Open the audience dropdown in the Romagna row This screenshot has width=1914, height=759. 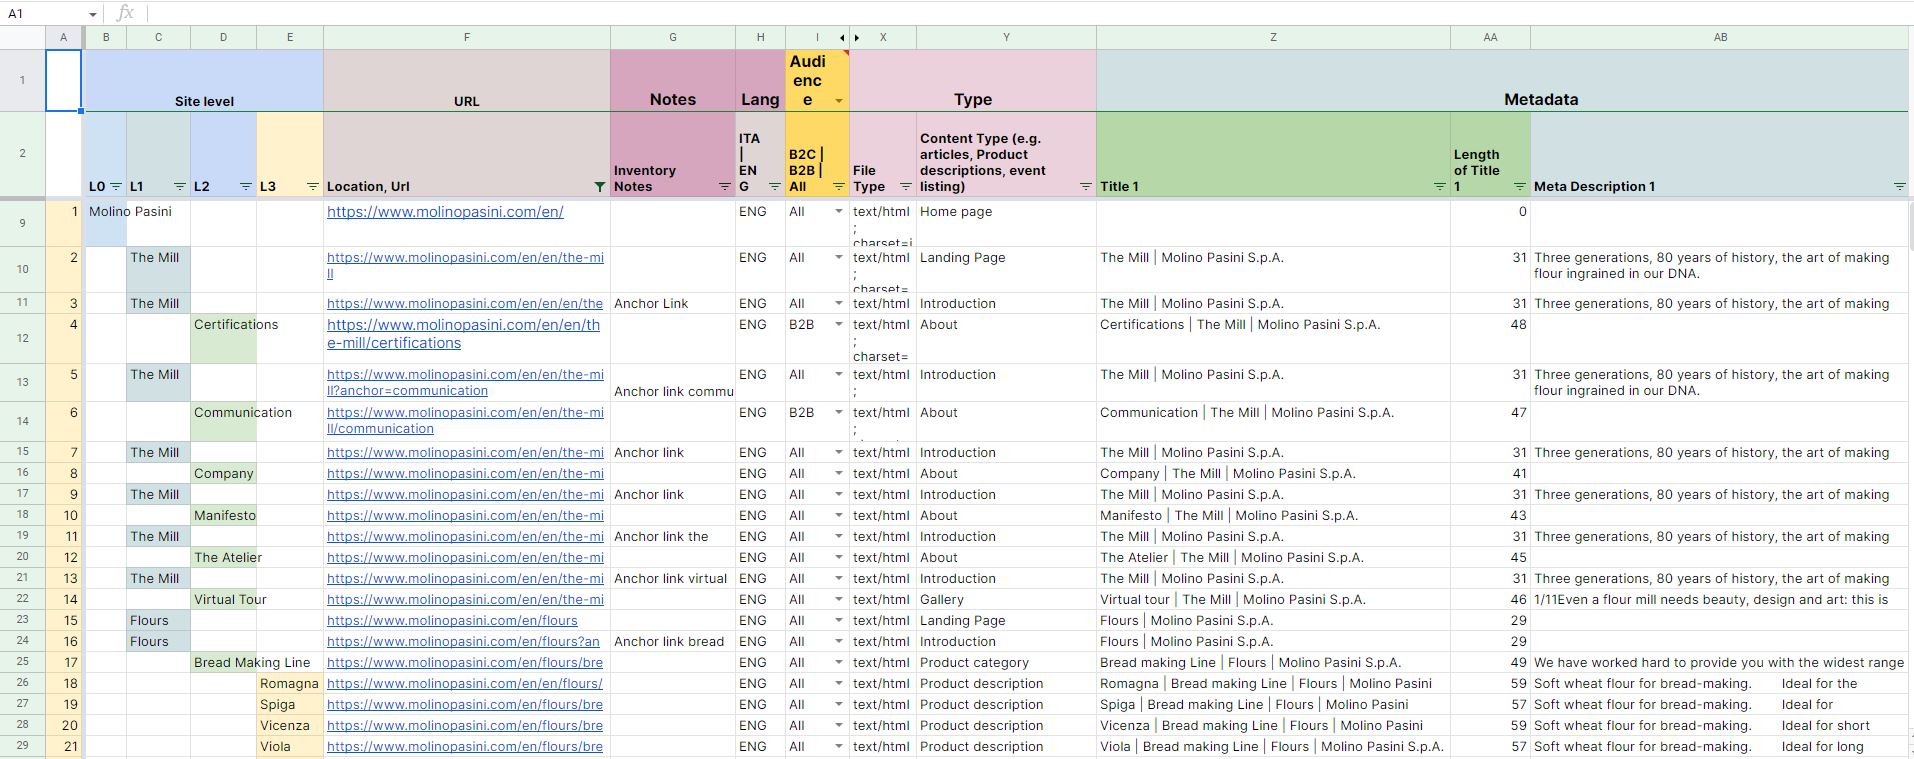coord(839,684)
